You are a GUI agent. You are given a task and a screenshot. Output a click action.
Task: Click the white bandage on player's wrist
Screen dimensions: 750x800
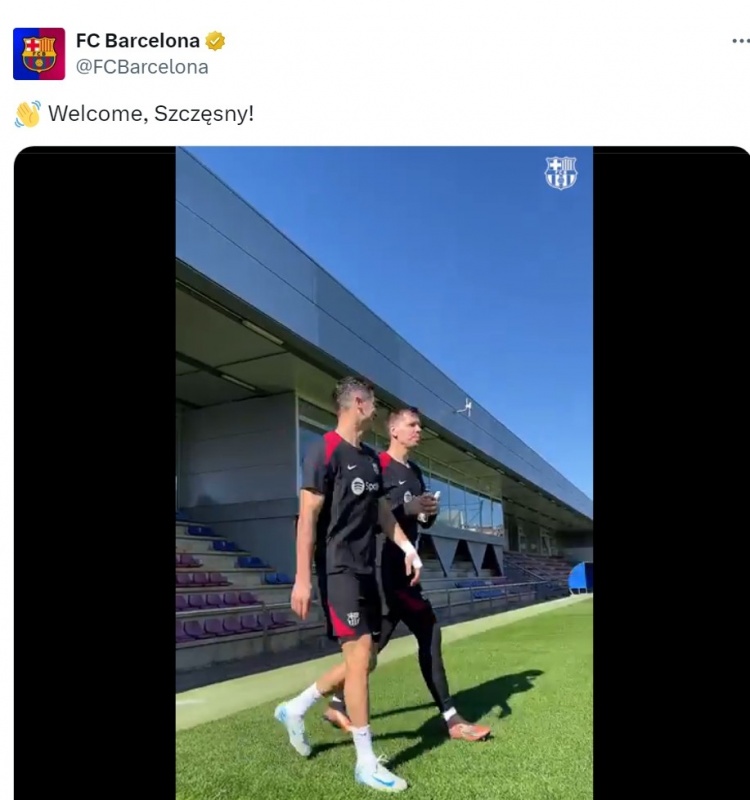(x=411, y=555)
